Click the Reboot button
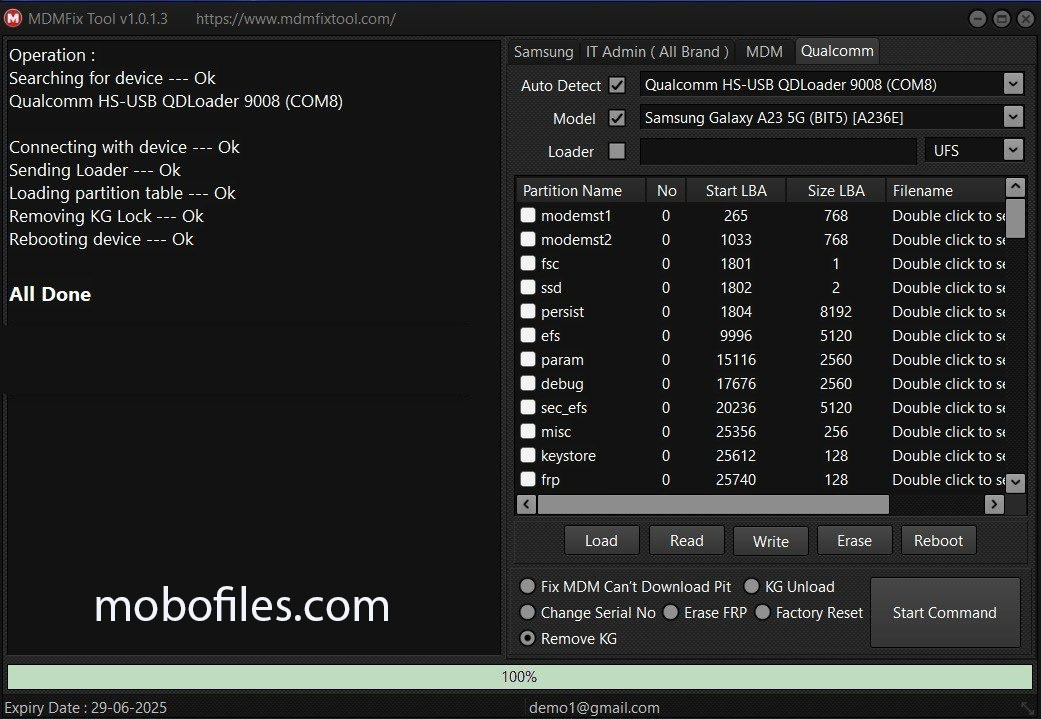Viewport: 1041px width, 719px height. [938, 540]
